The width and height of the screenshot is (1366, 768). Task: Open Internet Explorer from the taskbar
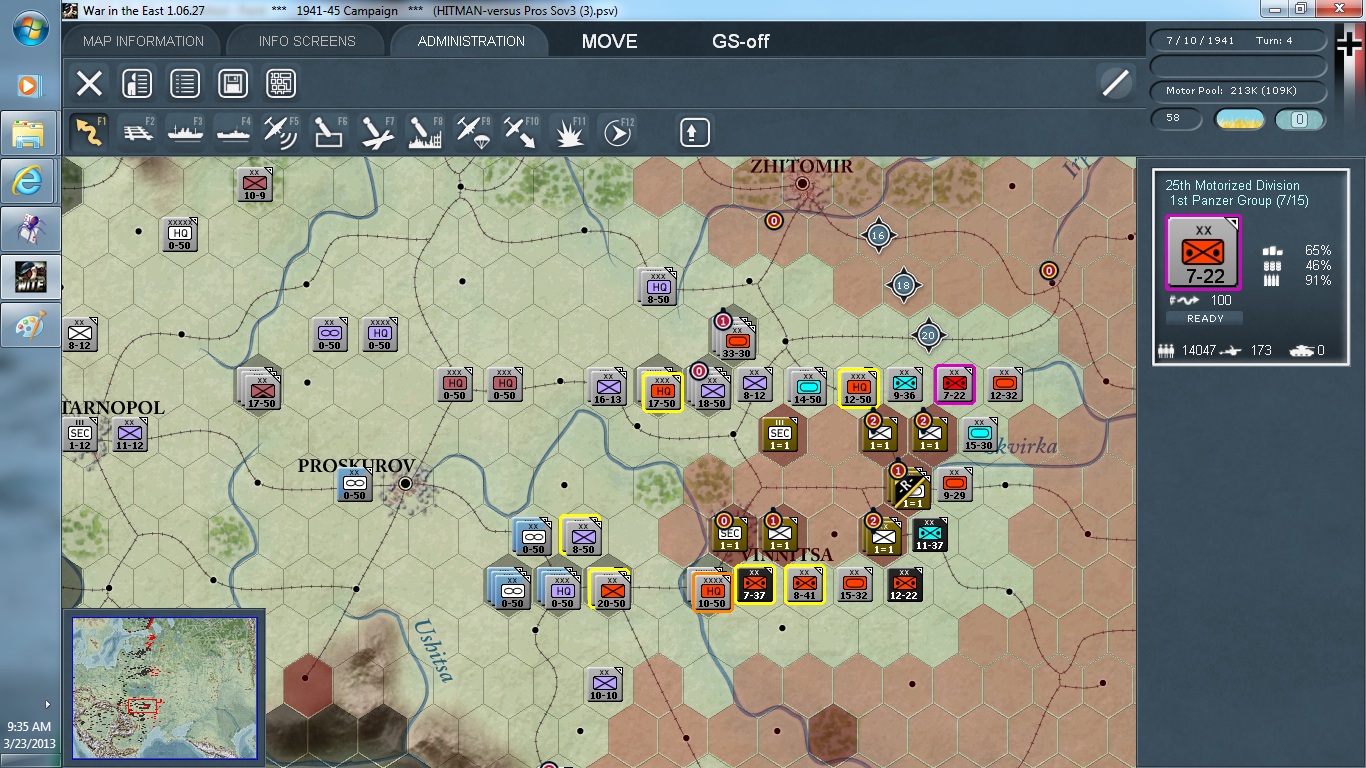pyautogui.click(x=29, y=180)
